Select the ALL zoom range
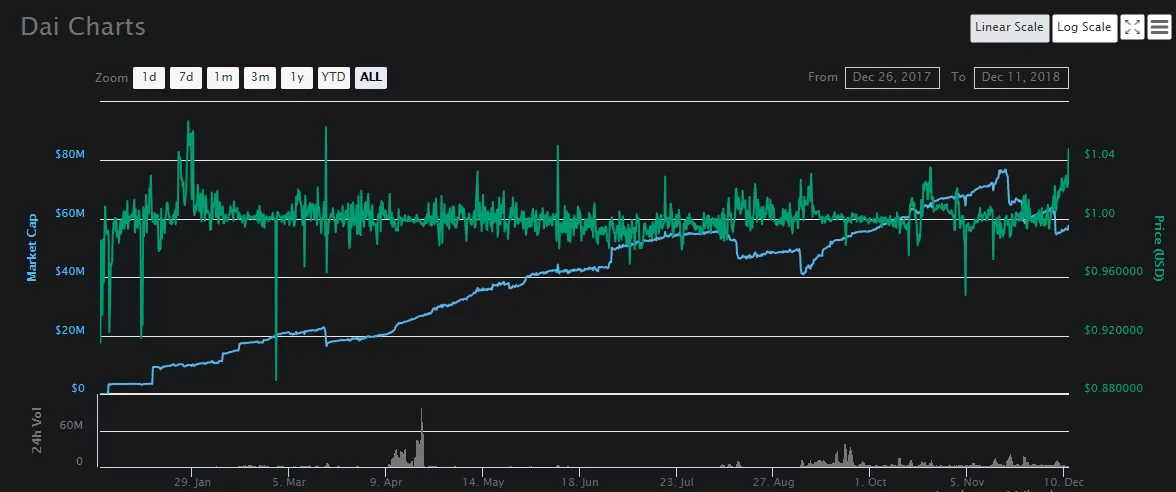The width and height of the screenshot is (1176, 492). (x=370, y=77)
